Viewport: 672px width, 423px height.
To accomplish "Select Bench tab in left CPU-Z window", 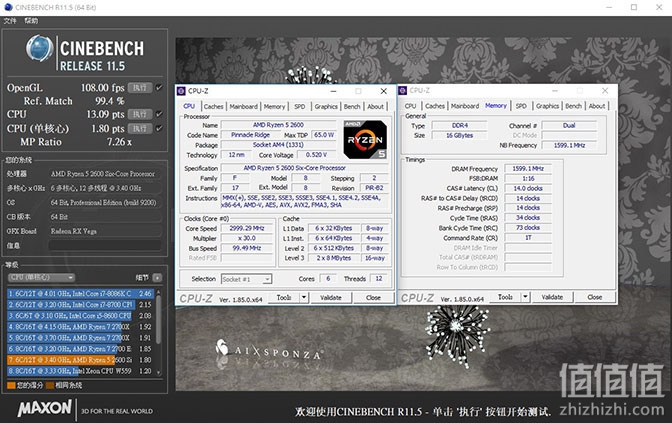I will (352, 106).
